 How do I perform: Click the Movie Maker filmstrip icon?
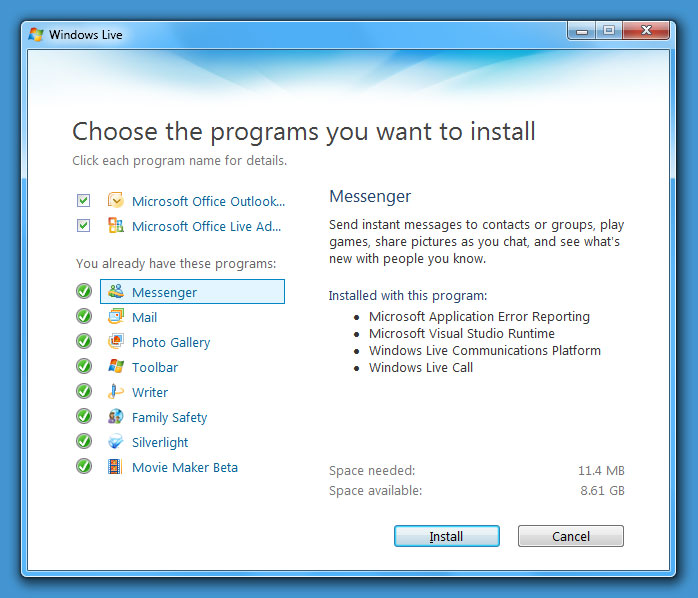tap(115, 467)
